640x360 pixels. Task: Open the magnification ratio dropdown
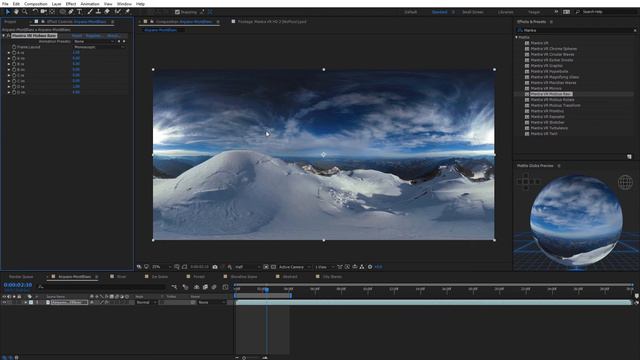coord(162,267)
